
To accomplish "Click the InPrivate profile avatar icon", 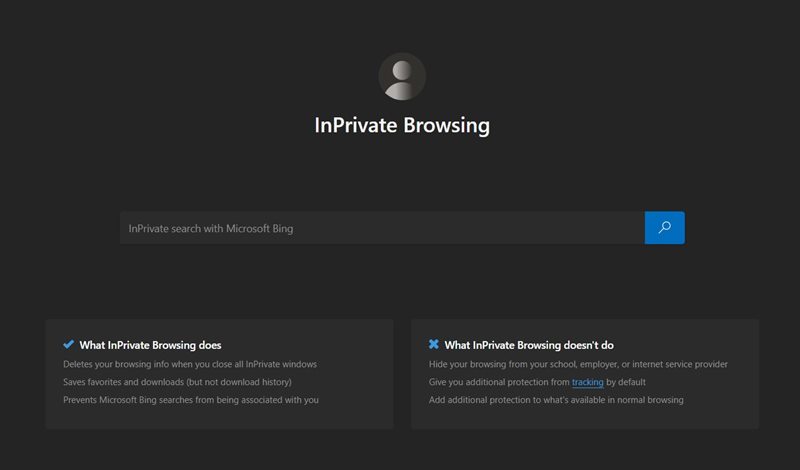I will point(402,77).
